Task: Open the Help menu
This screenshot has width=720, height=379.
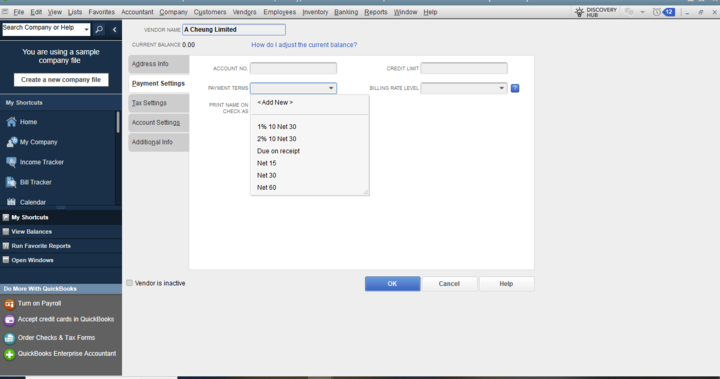Action: 430,12
